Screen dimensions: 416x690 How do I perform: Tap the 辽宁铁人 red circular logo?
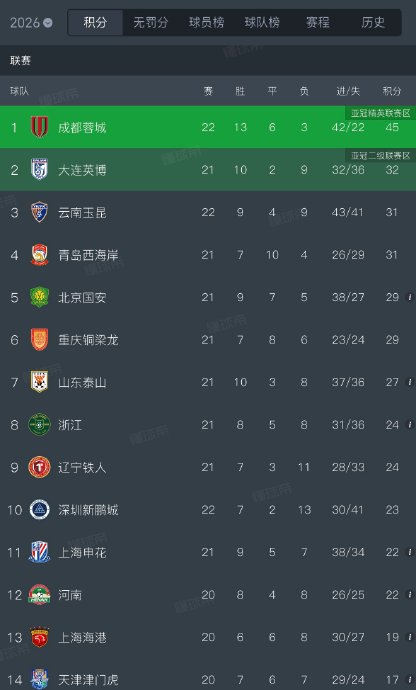[40, 467]
